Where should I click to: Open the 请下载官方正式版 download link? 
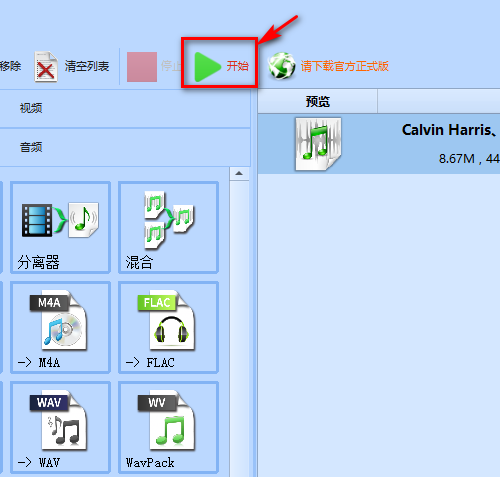[345, 66]
